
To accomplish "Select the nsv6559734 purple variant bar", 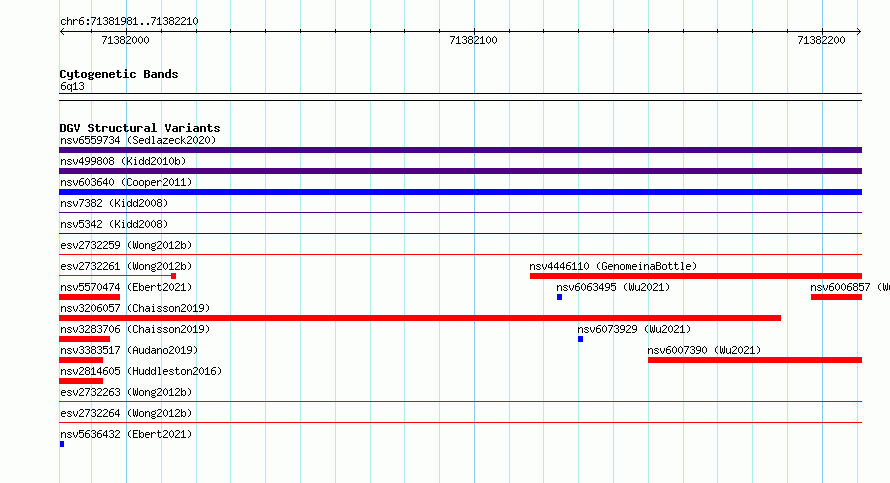I will pos(460,150).
